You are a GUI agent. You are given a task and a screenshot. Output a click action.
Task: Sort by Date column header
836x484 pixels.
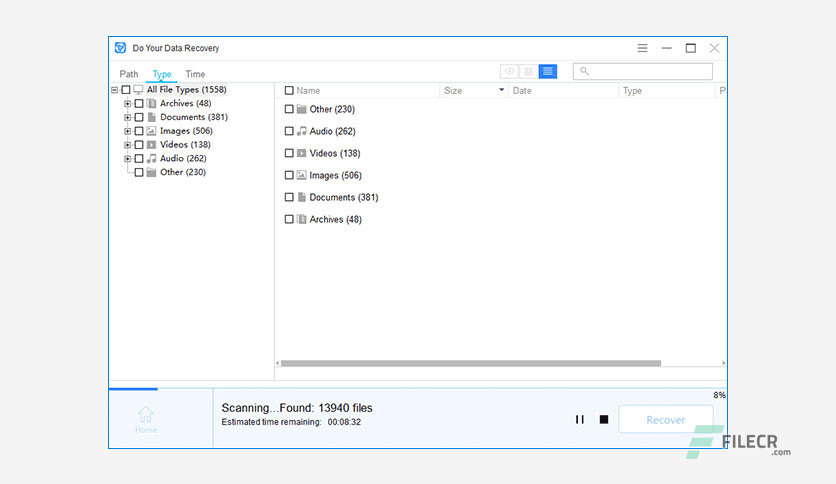point(522,91)
